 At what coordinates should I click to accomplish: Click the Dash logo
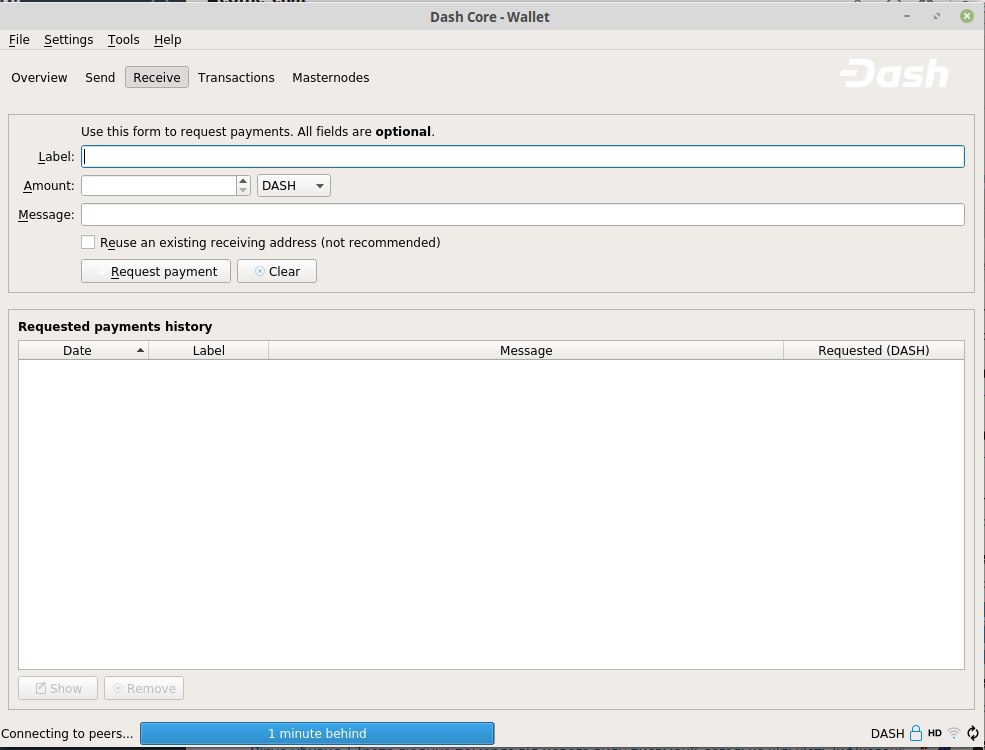pos(894,74)
